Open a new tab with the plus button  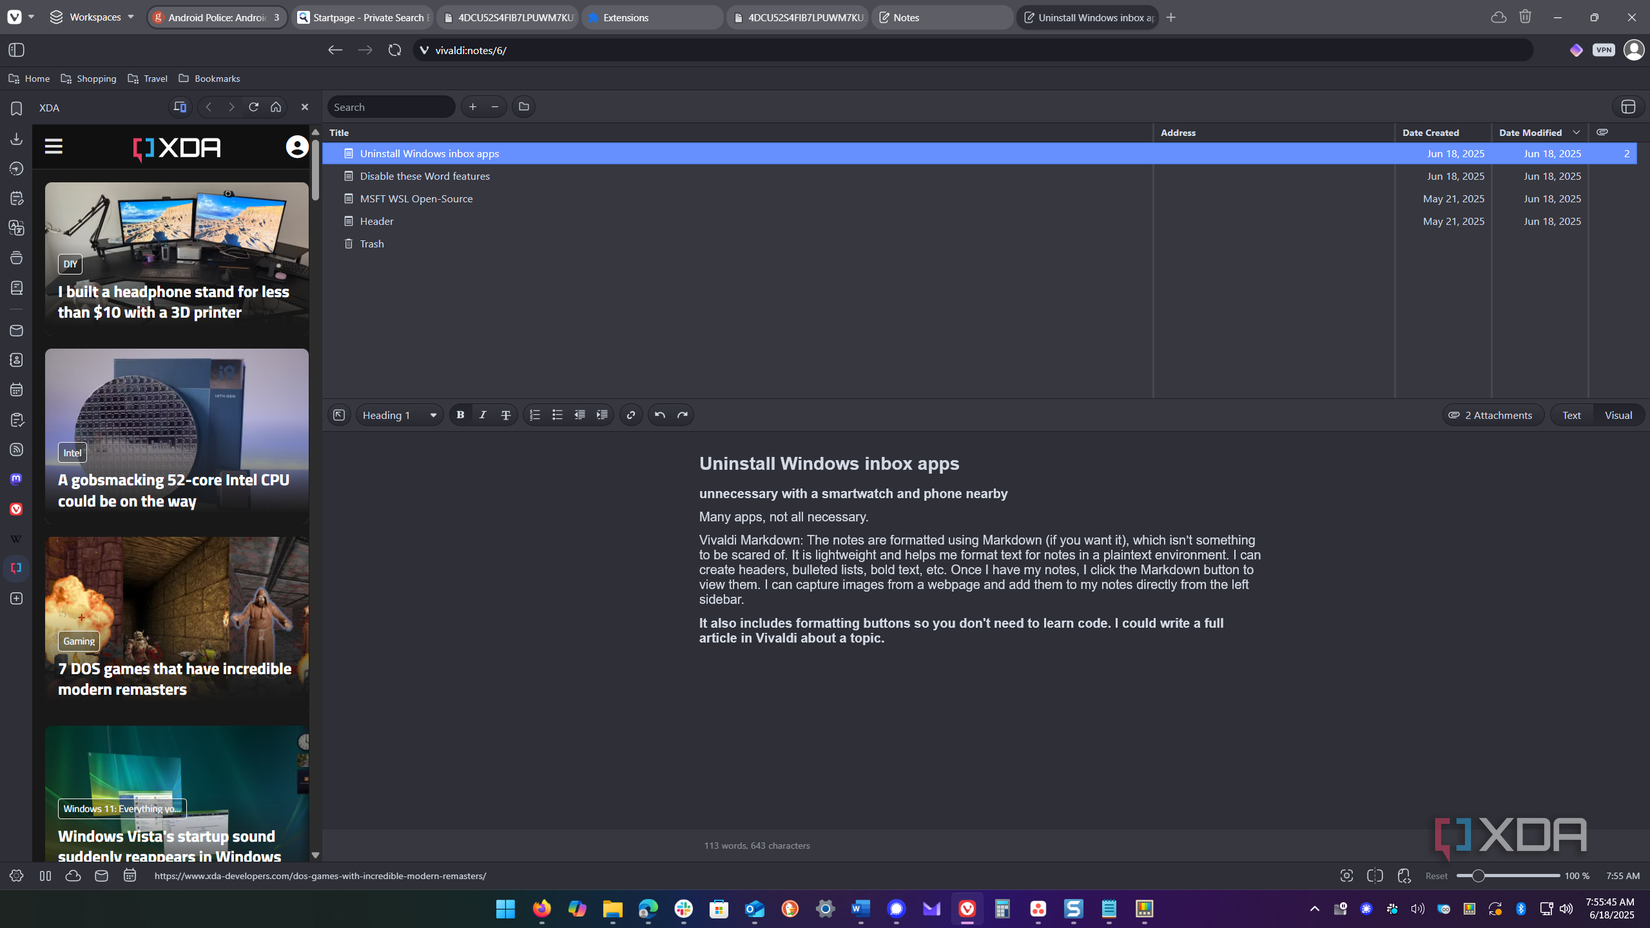point(1171,17)
